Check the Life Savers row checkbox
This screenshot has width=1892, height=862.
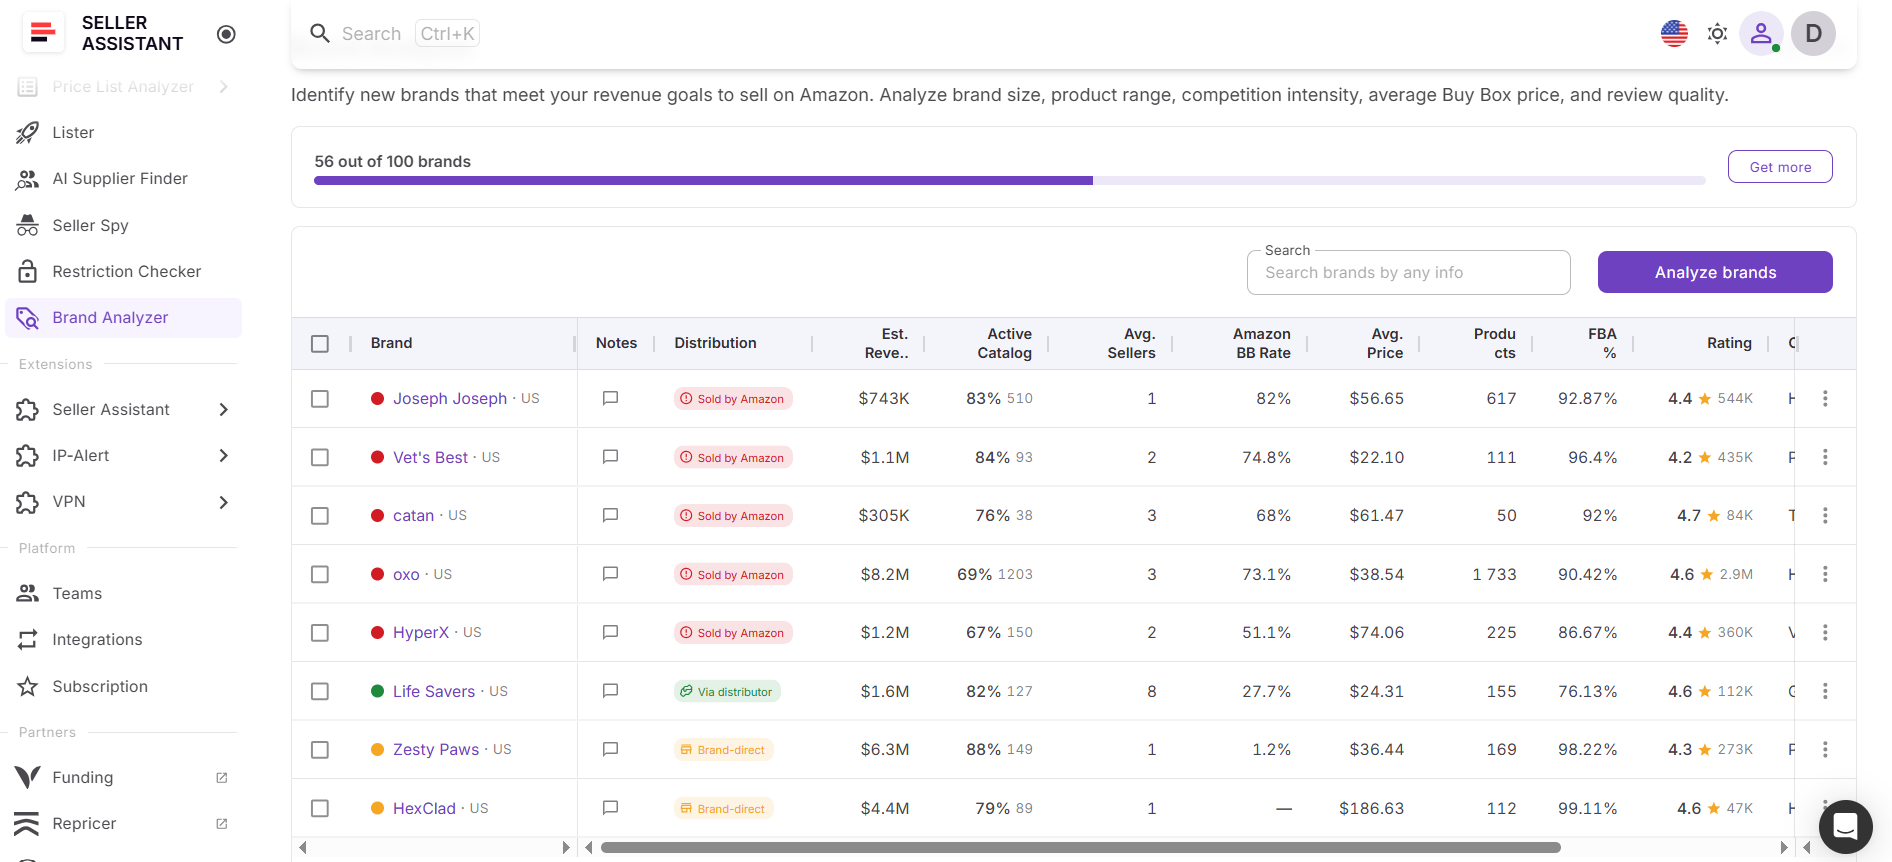click(x=320, y=691)
